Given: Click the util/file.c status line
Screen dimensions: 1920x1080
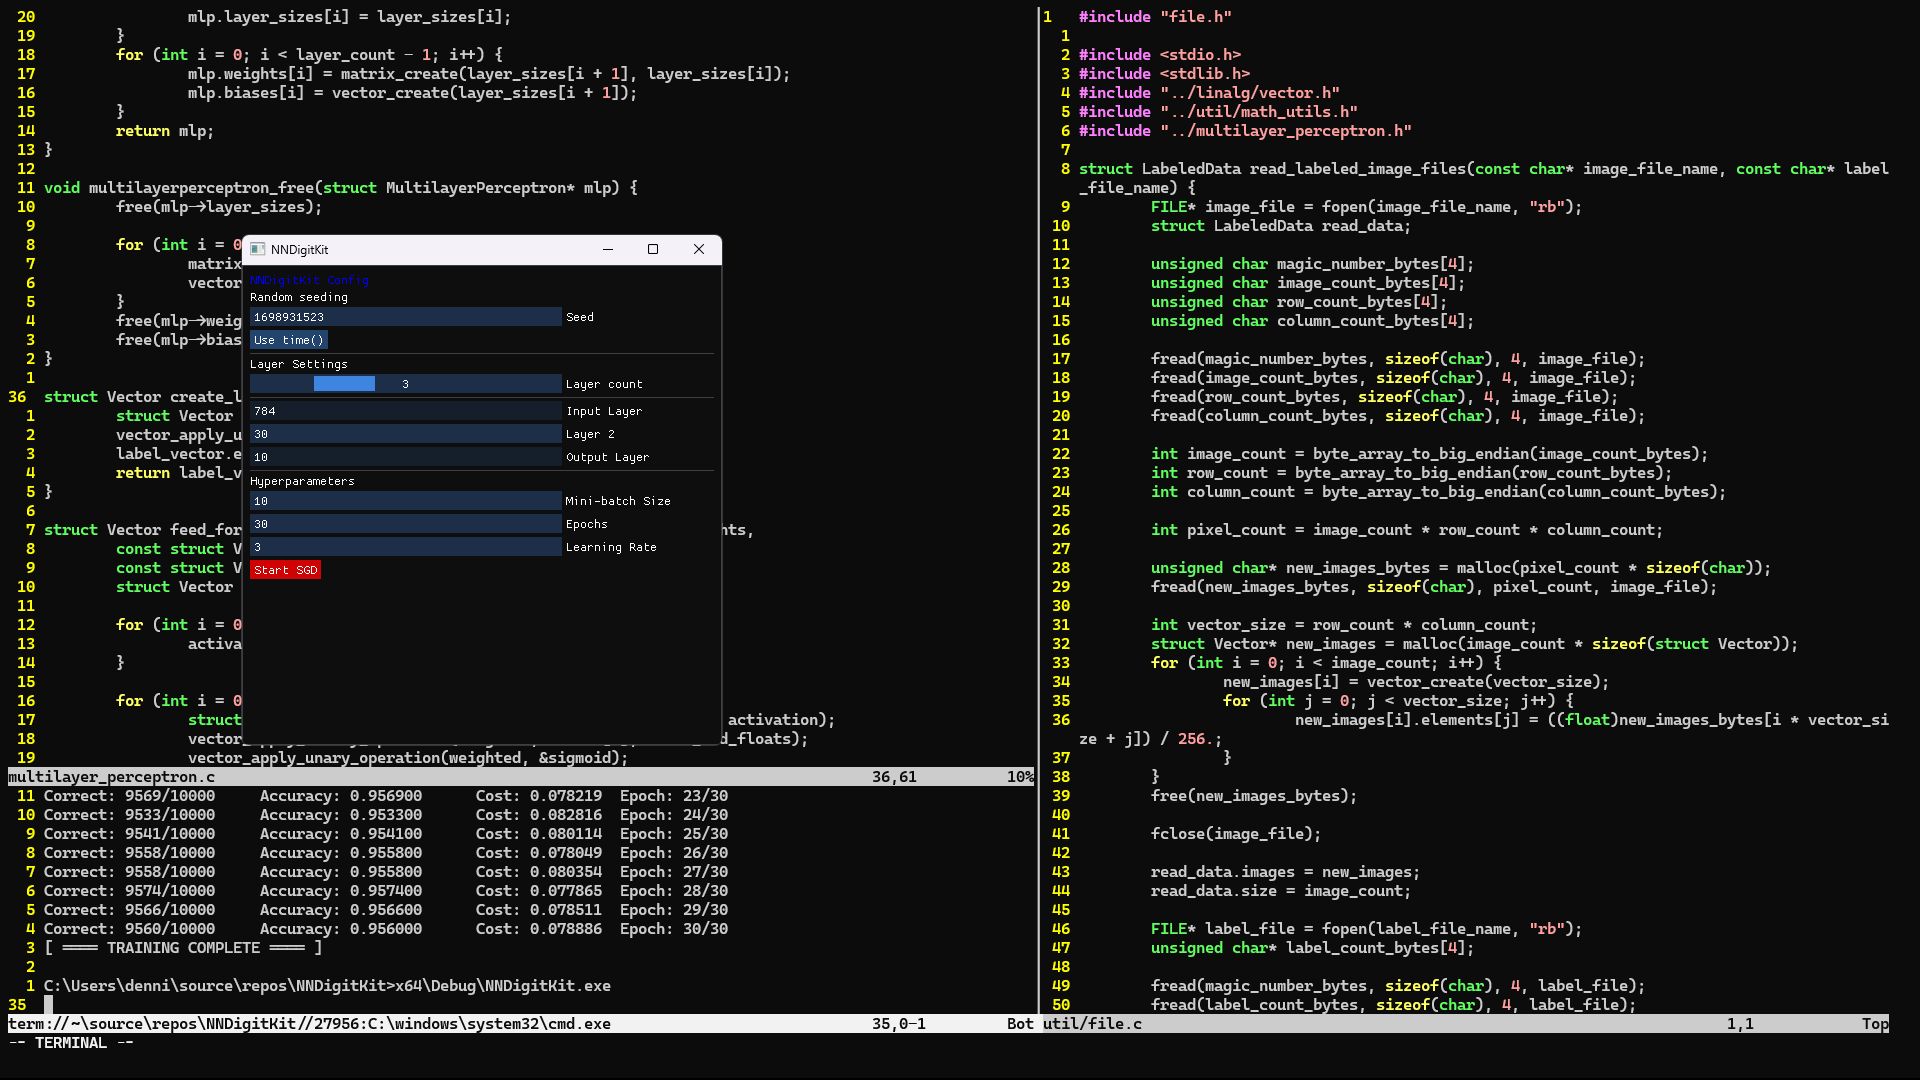Looking at the screenshot, I should pos(1466,1024).
